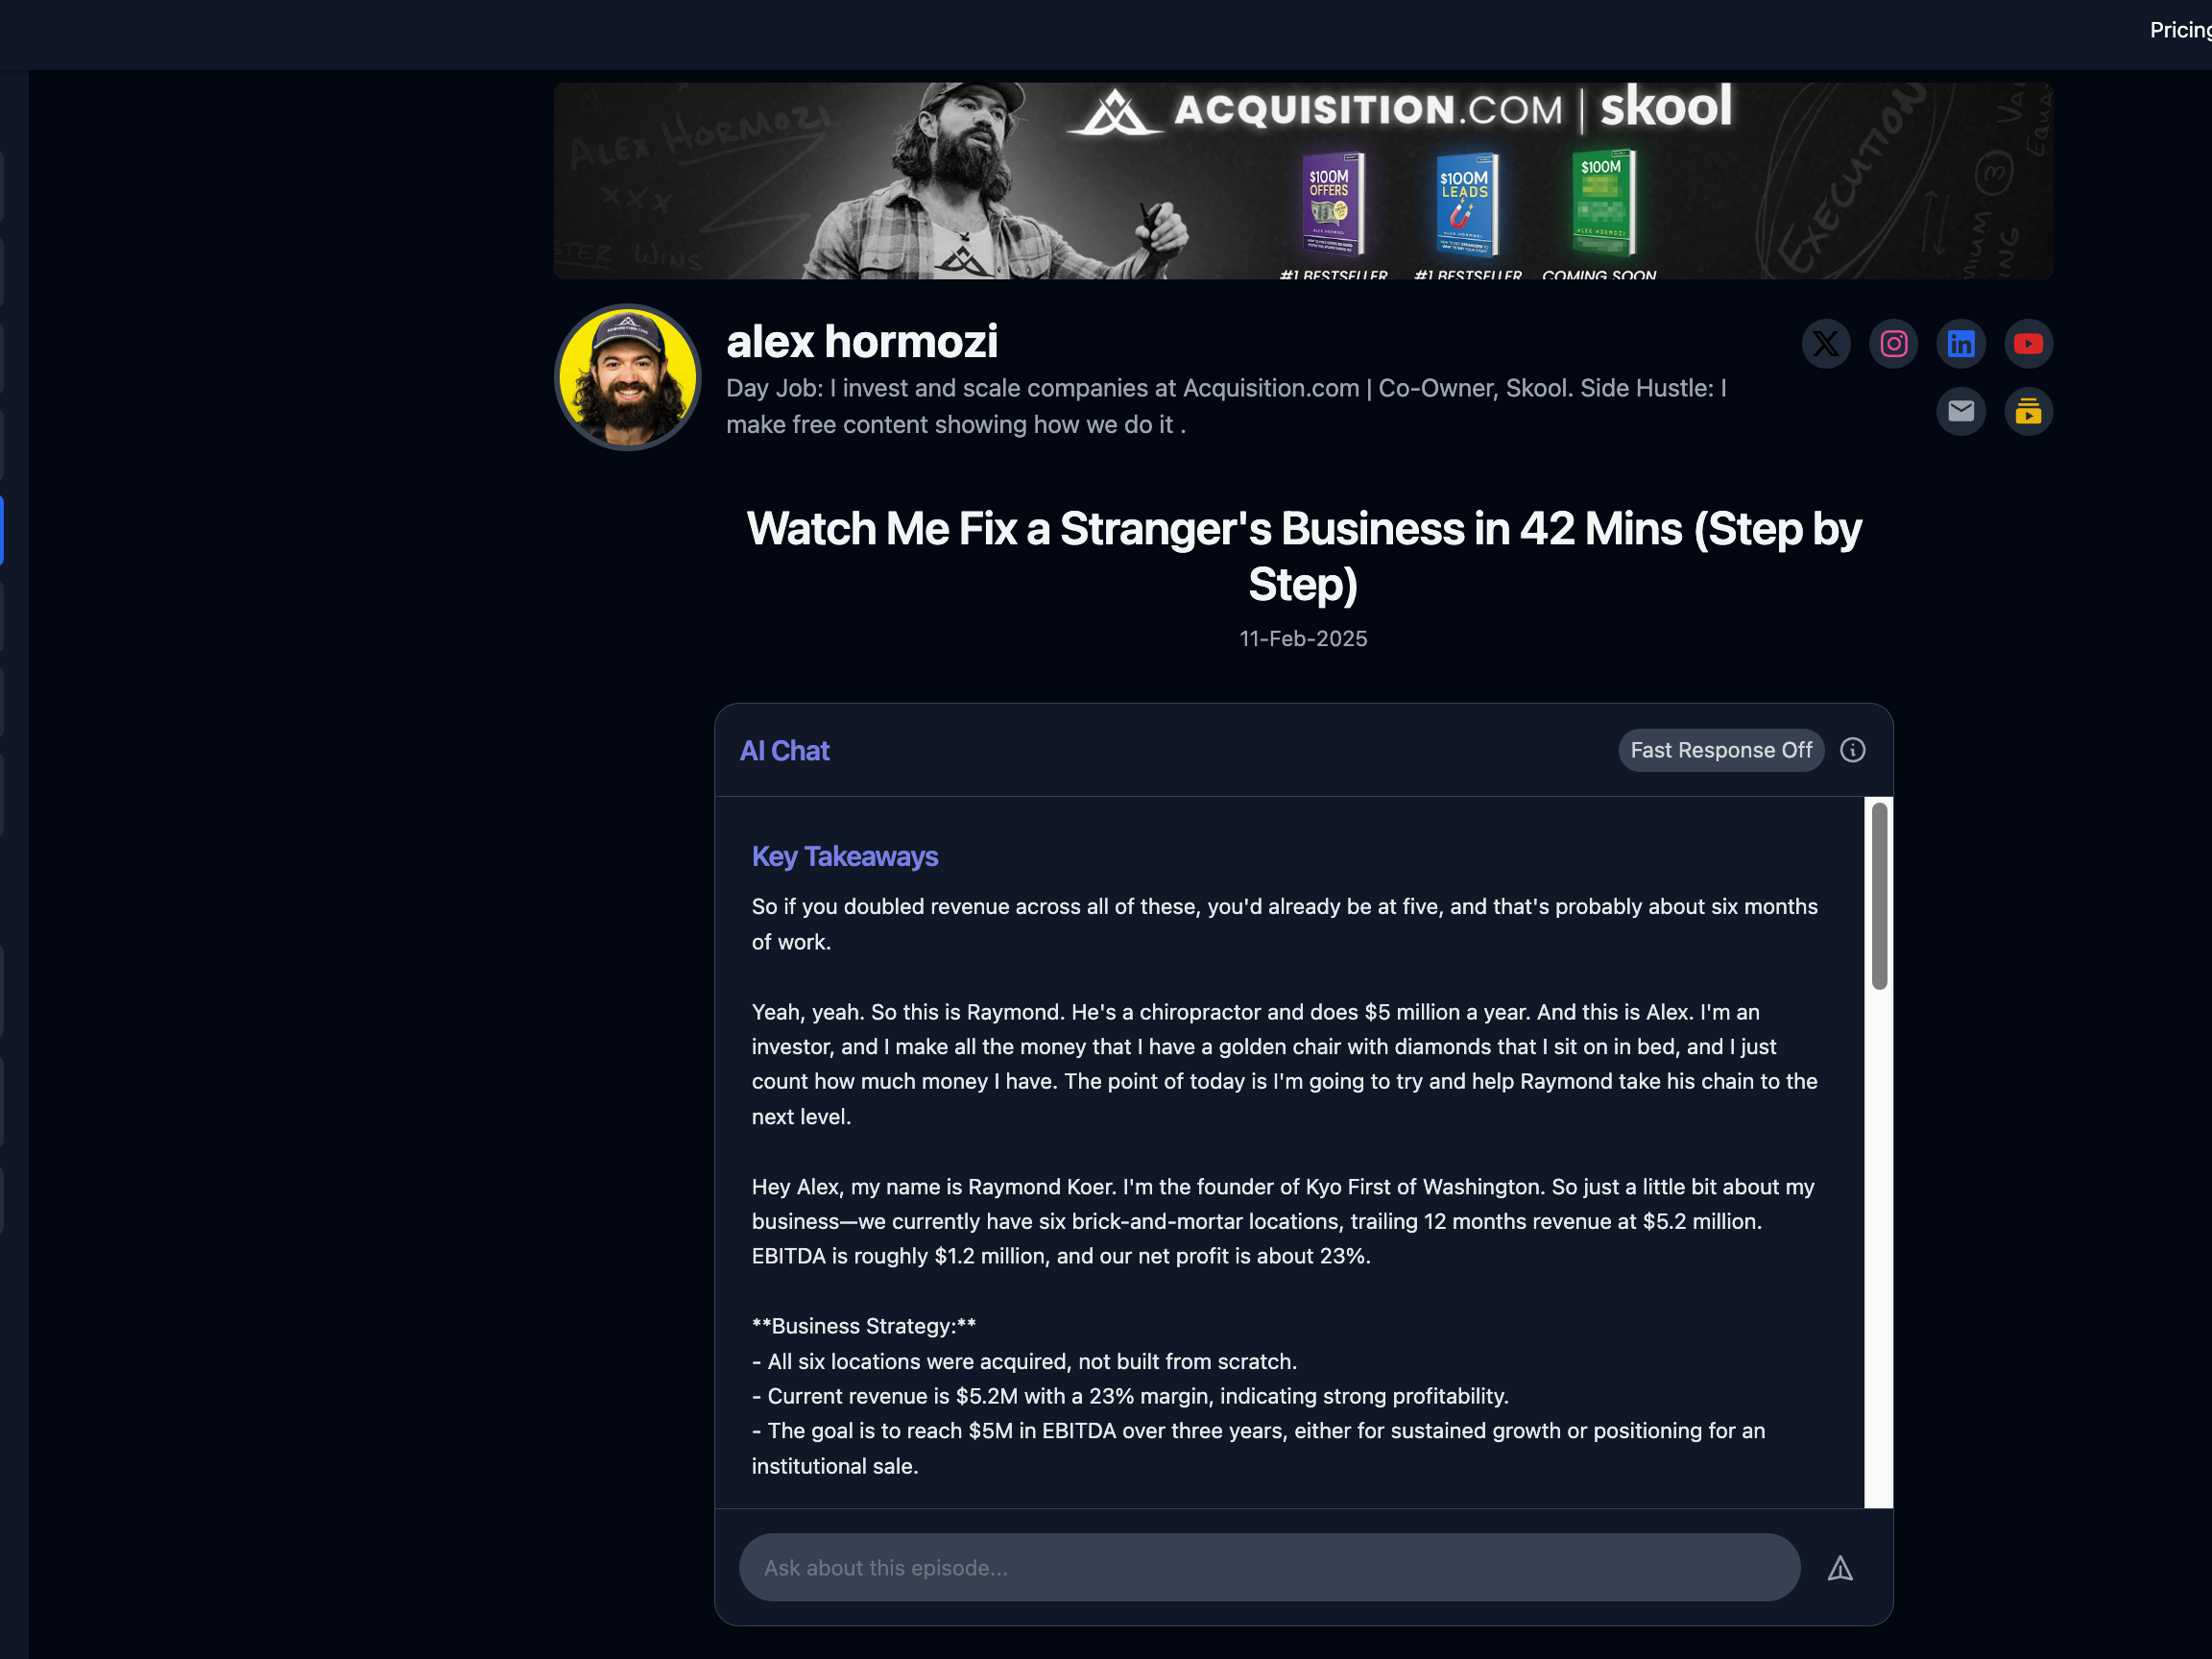This screenshot has width=2212, height=1659.
Task: Click the info icon in AI Chat
Action: [x=1852, y=750]
